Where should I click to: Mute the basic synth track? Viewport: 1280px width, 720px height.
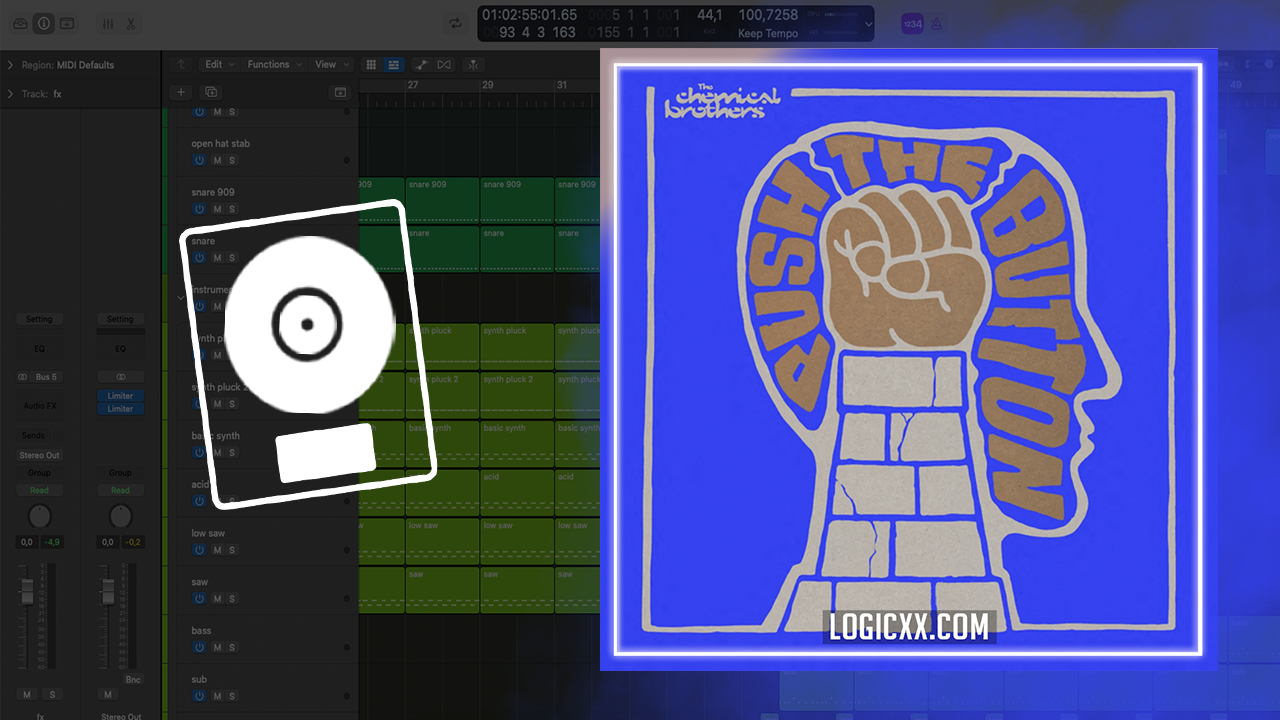tap(216, 452)
